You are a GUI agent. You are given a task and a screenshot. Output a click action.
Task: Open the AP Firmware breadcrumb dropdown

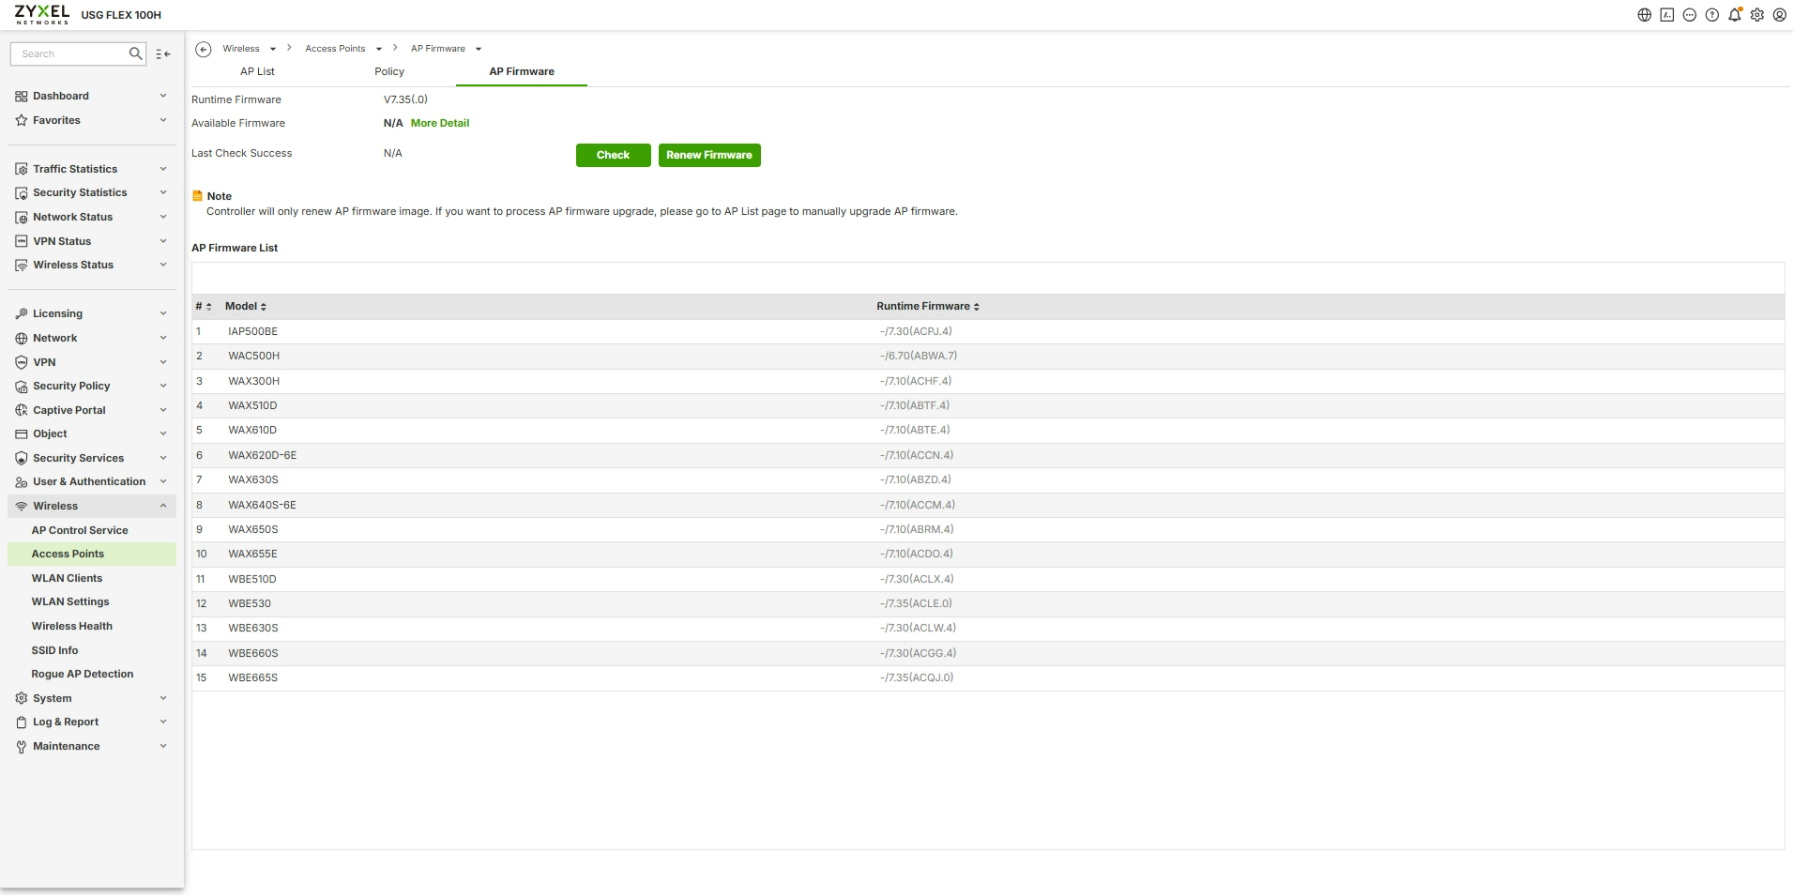click(478, 49)
